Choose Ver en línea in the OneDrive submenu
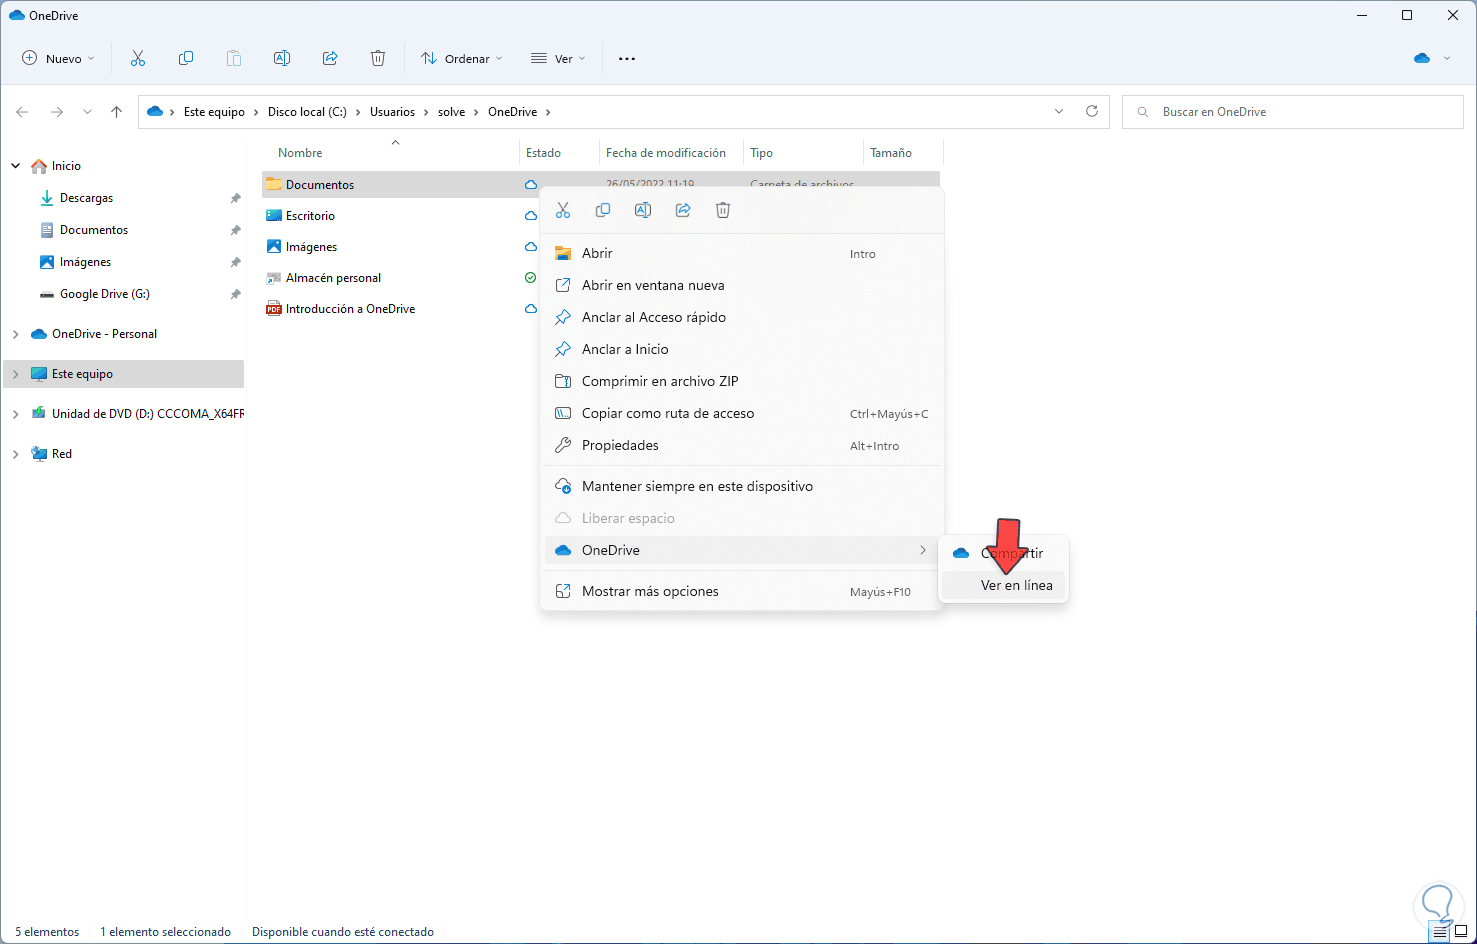 (x=1004, y=586)
